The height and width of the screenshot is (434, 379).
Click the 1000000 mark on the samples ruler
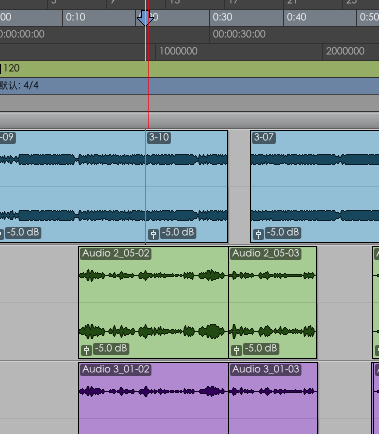[x=178, y=51]
